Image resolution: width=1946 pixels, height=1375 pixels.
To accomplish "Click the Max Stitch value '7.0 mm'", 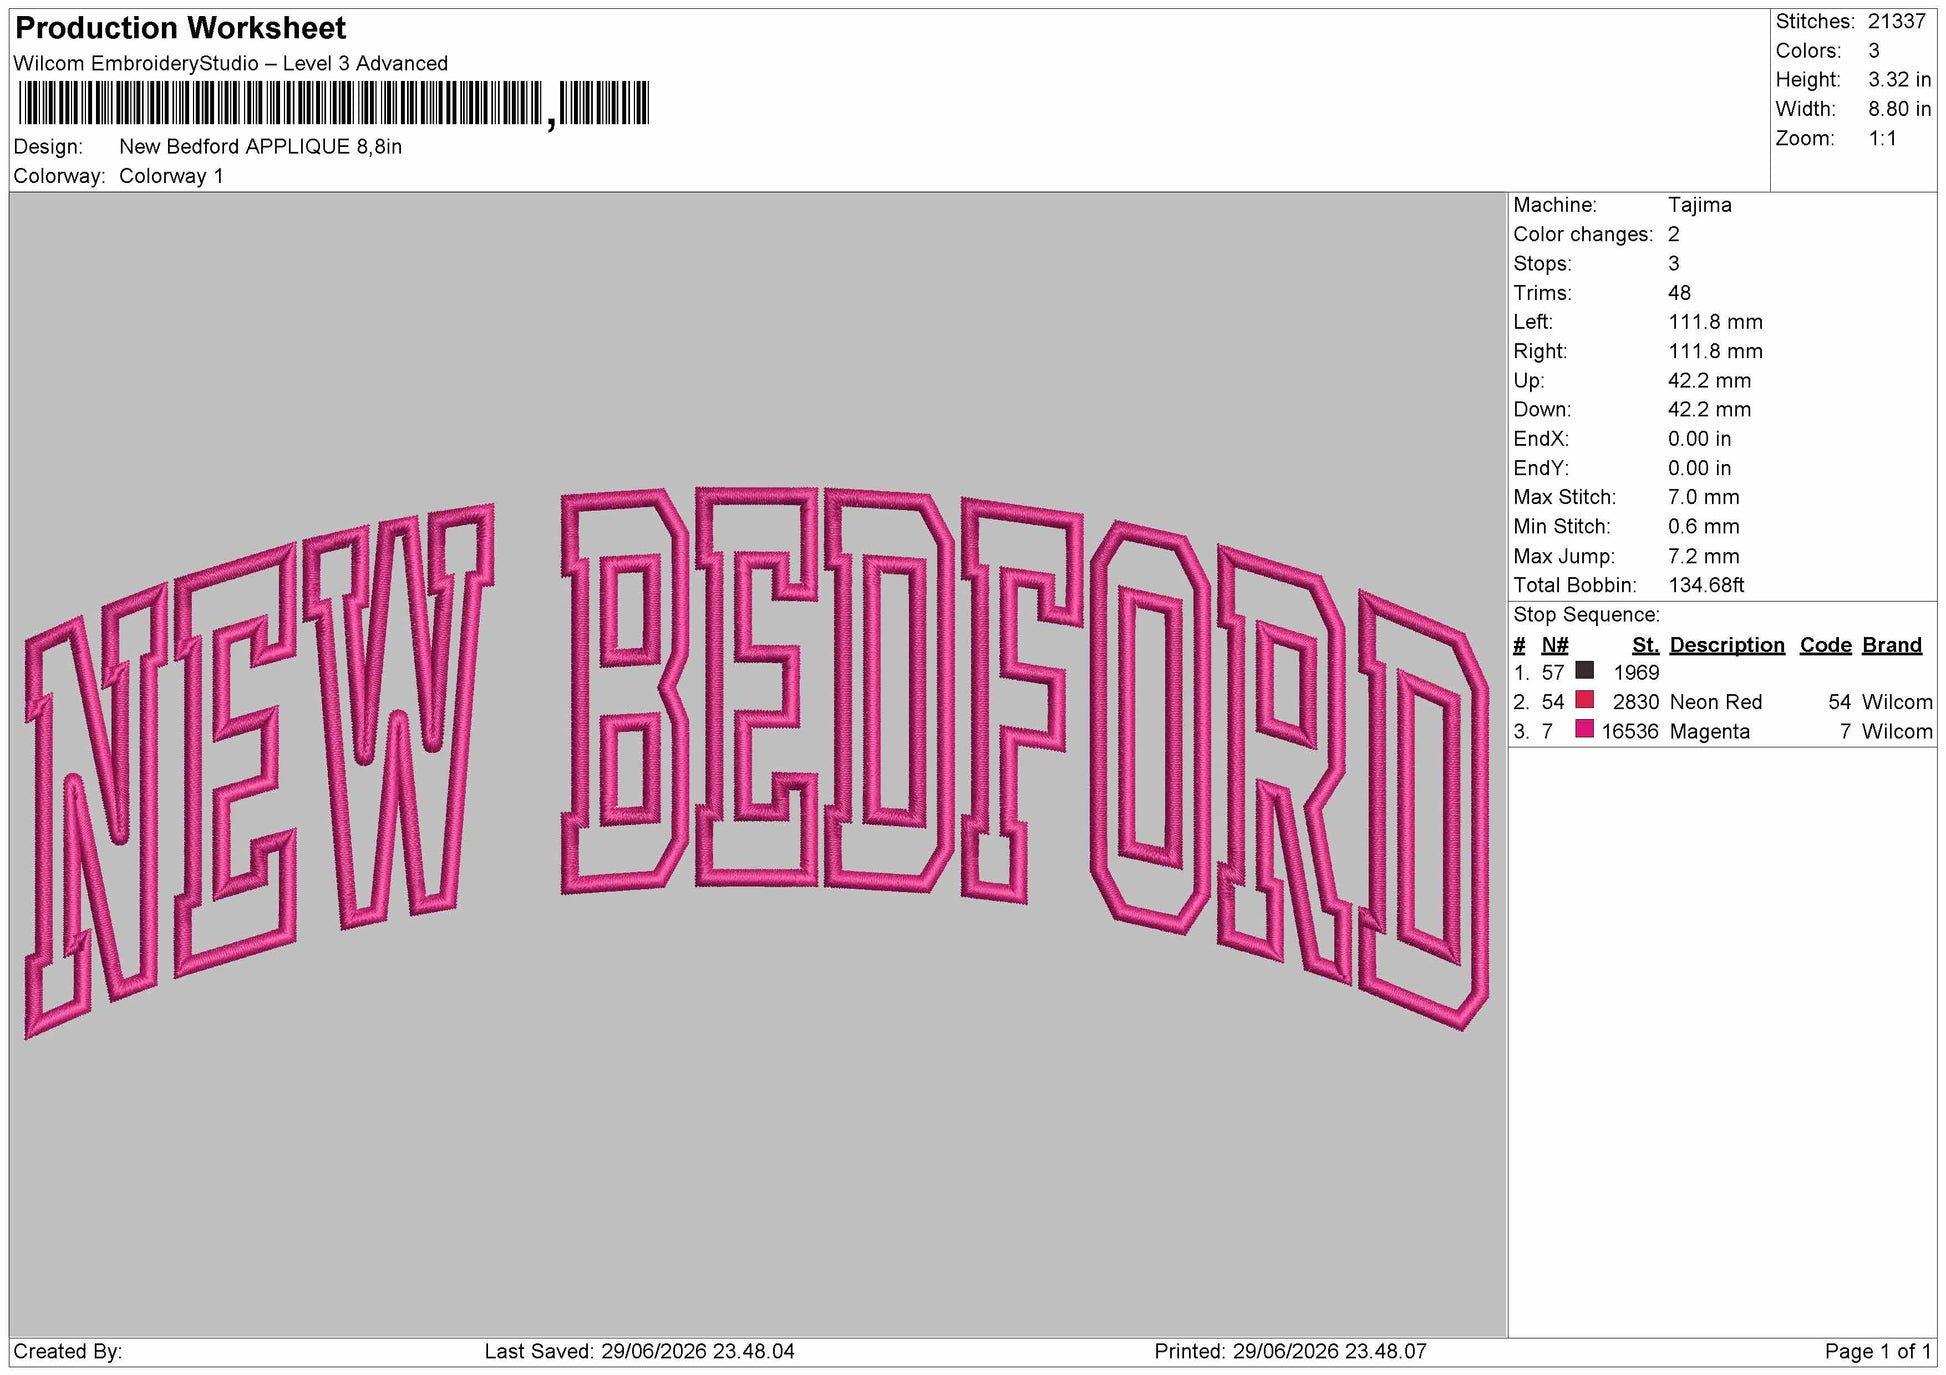I will pos(1703,497).
